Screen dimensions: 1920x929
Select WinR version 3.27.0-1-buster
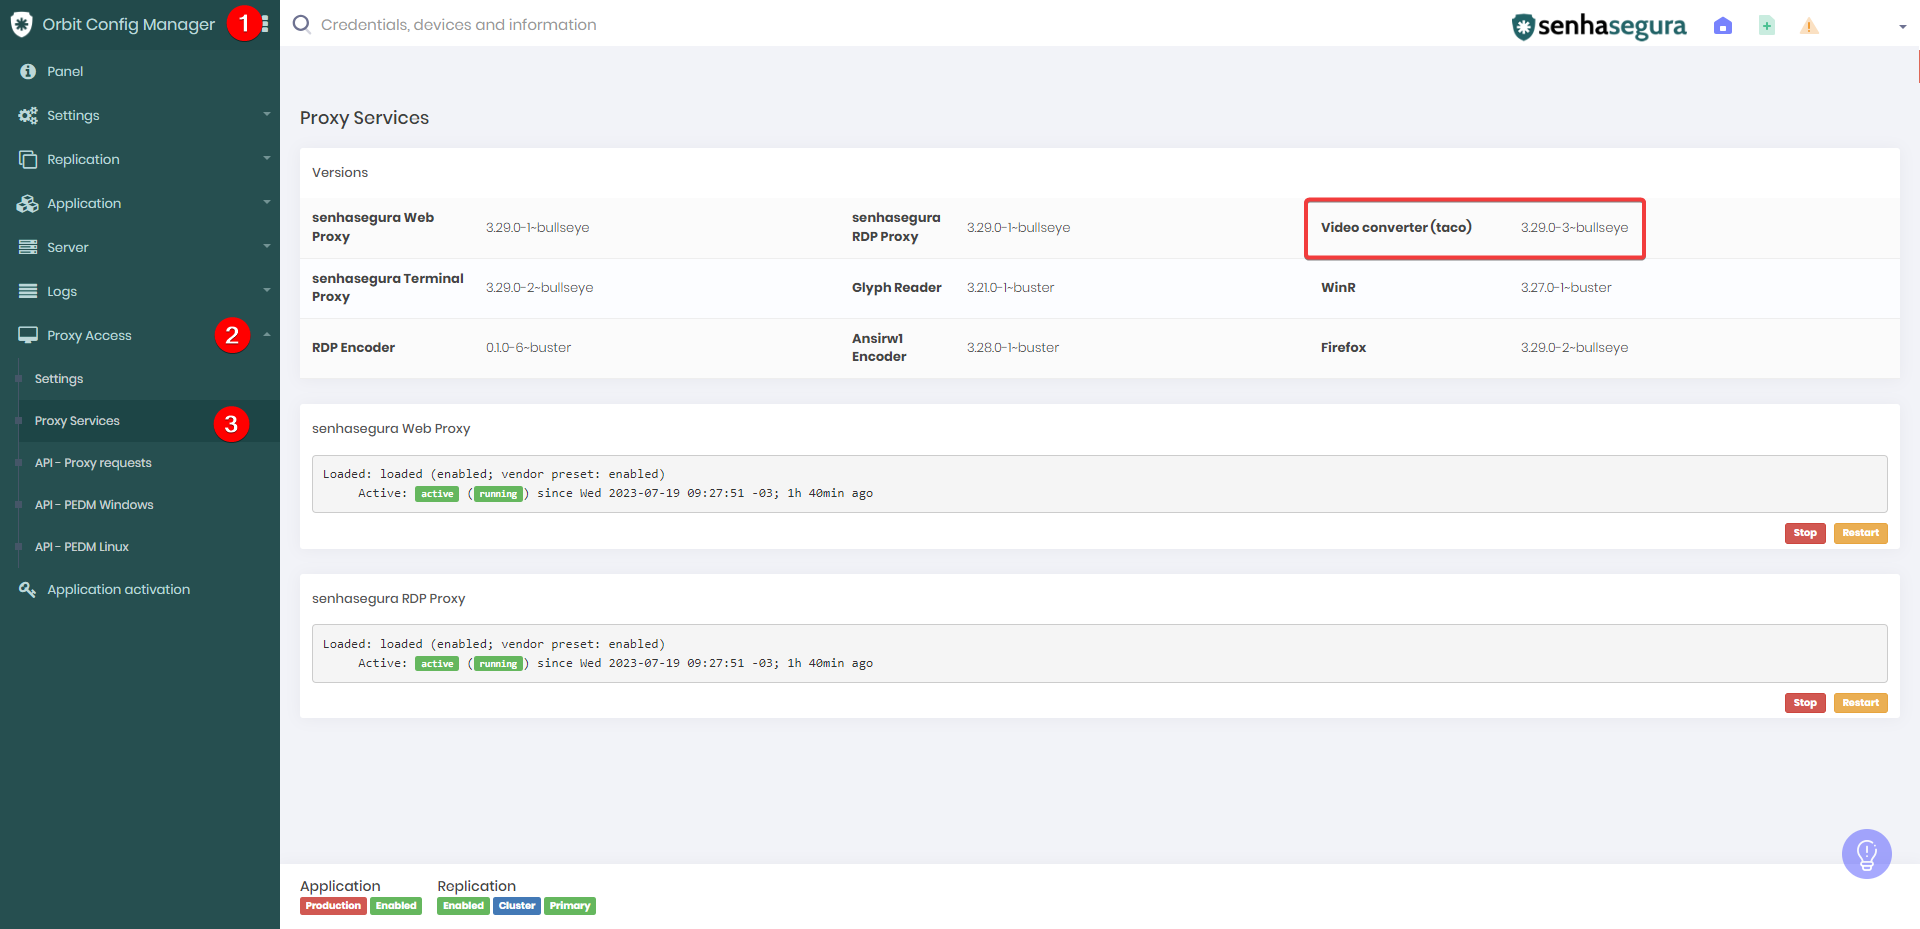click(1566, 288)
